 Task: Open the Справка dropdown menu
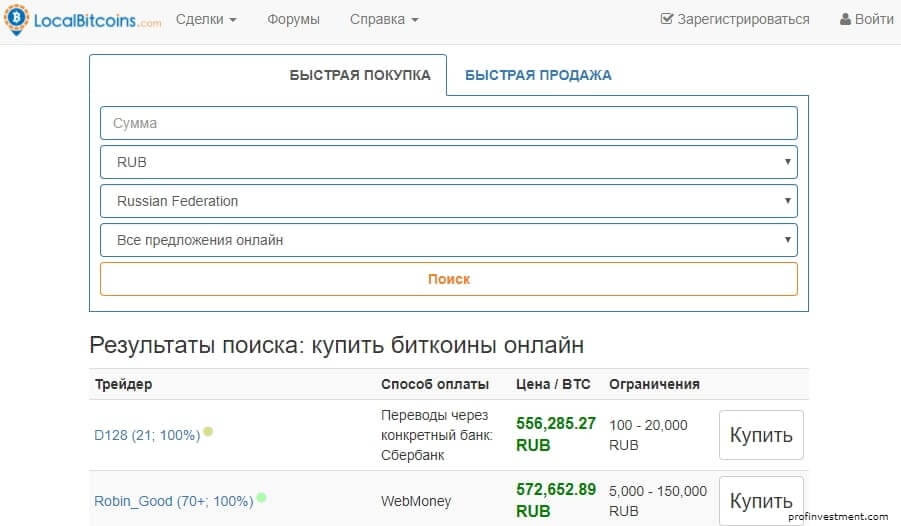[384, 19]
